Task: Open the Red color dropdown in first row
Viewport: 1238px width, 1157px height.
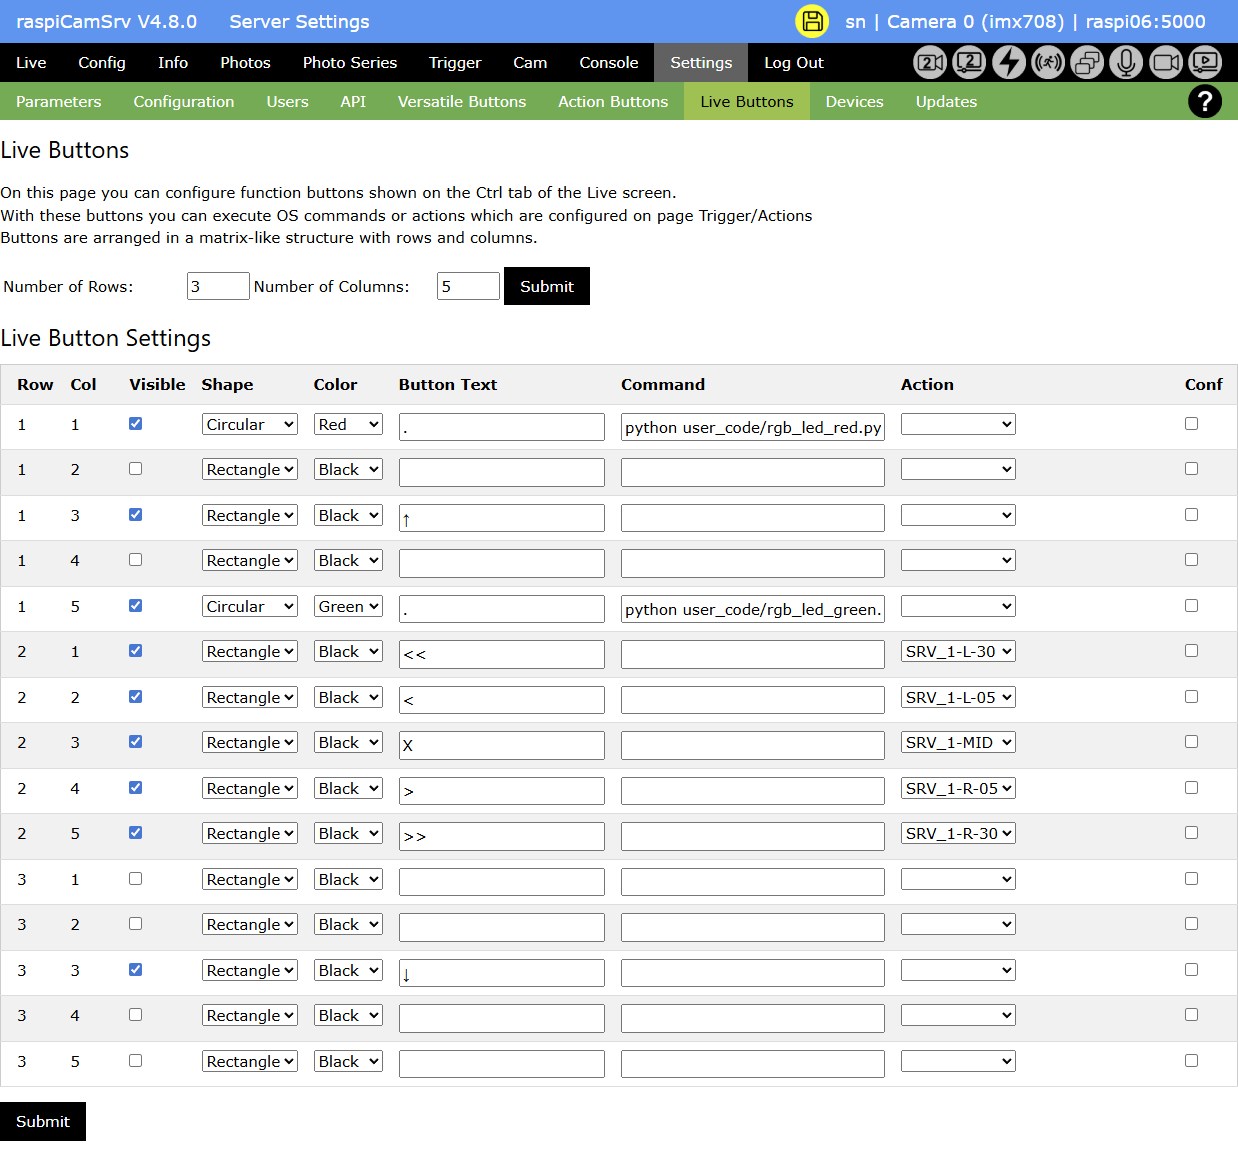Action: click(348, 424)
